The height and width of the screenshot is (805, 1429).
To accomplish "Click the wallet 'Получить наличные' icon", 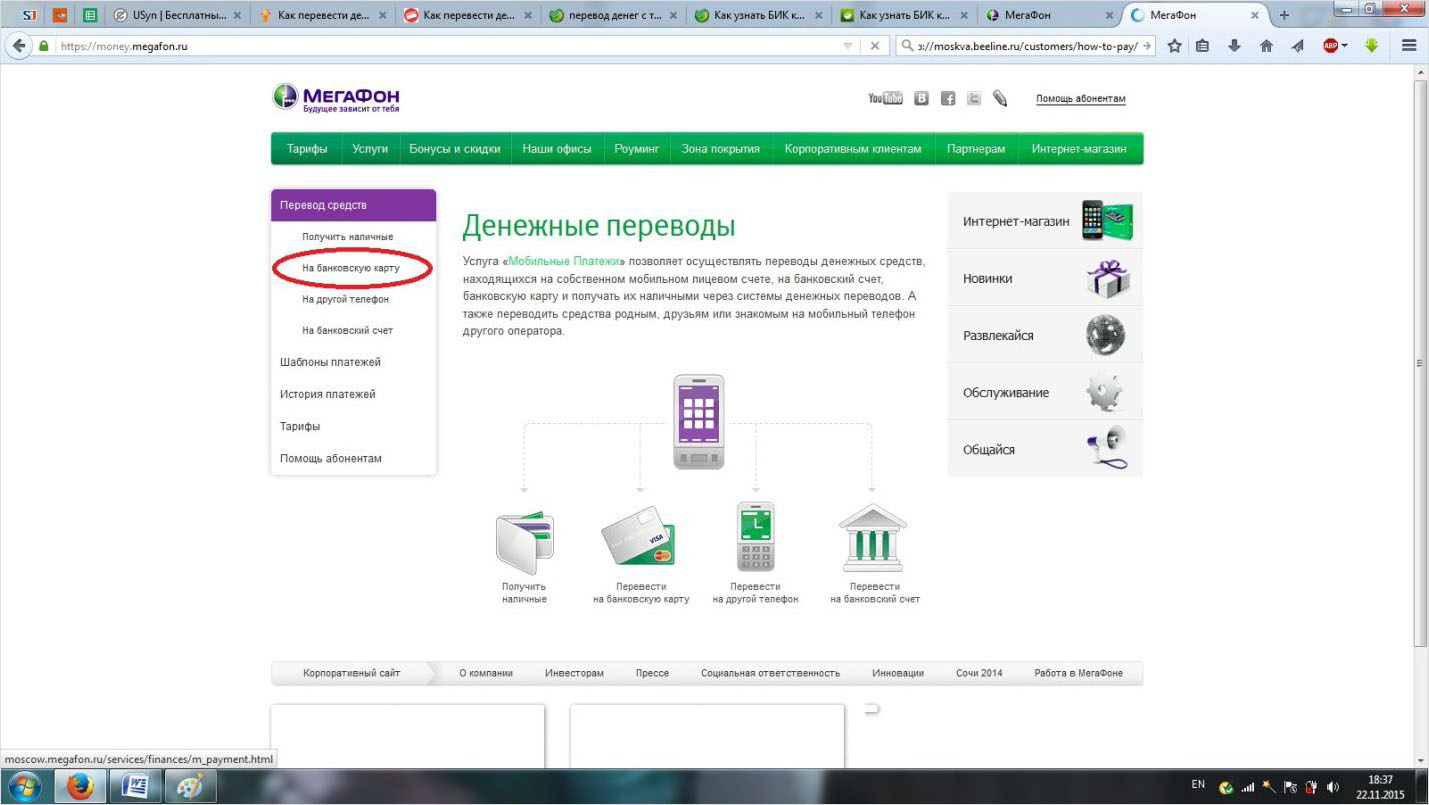I will click(x=525, y=542).
